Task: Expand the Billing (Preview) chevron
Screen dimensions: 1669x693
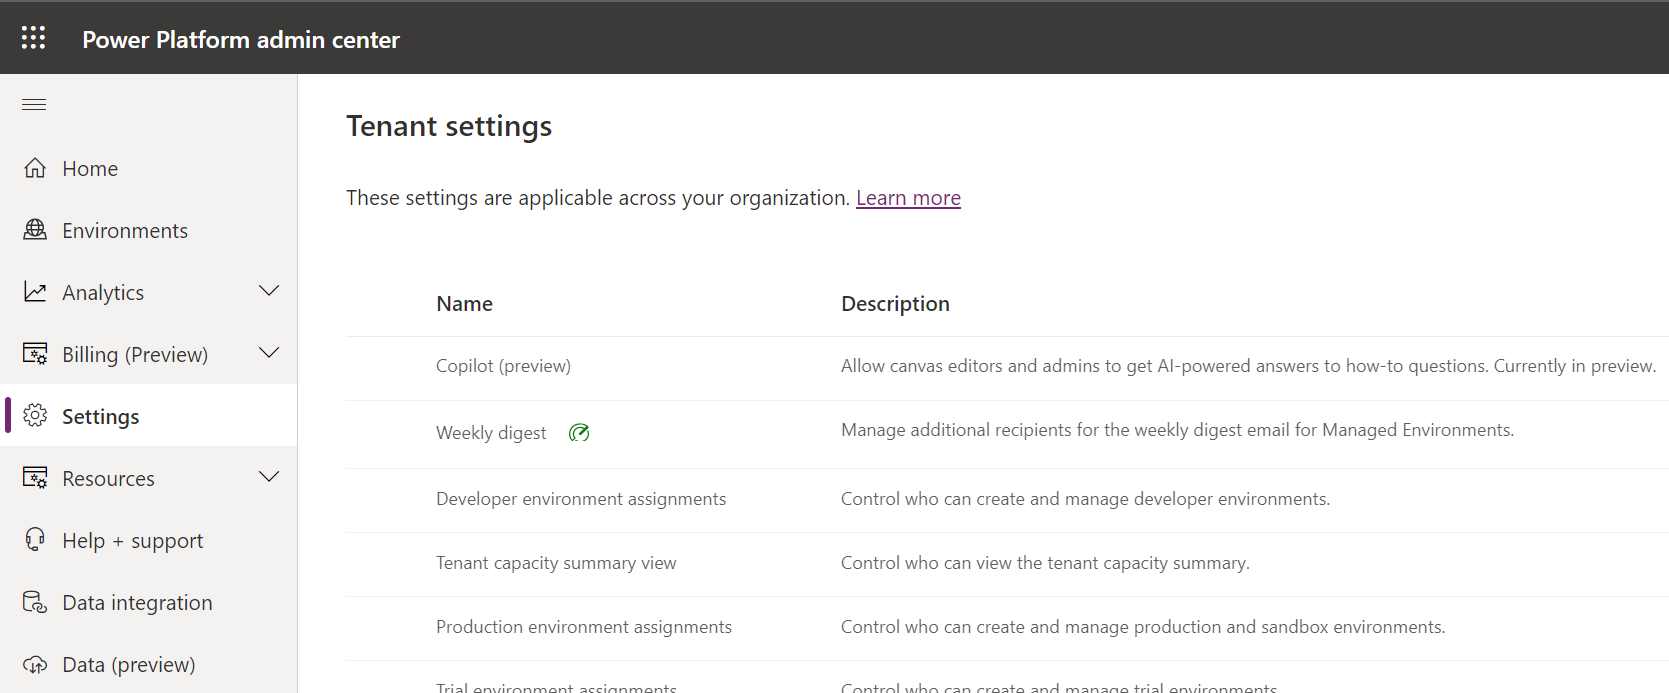Action: 269,353
